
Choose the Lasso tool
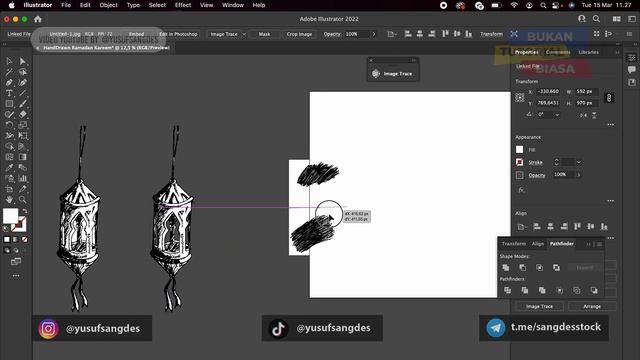point(23,72)
